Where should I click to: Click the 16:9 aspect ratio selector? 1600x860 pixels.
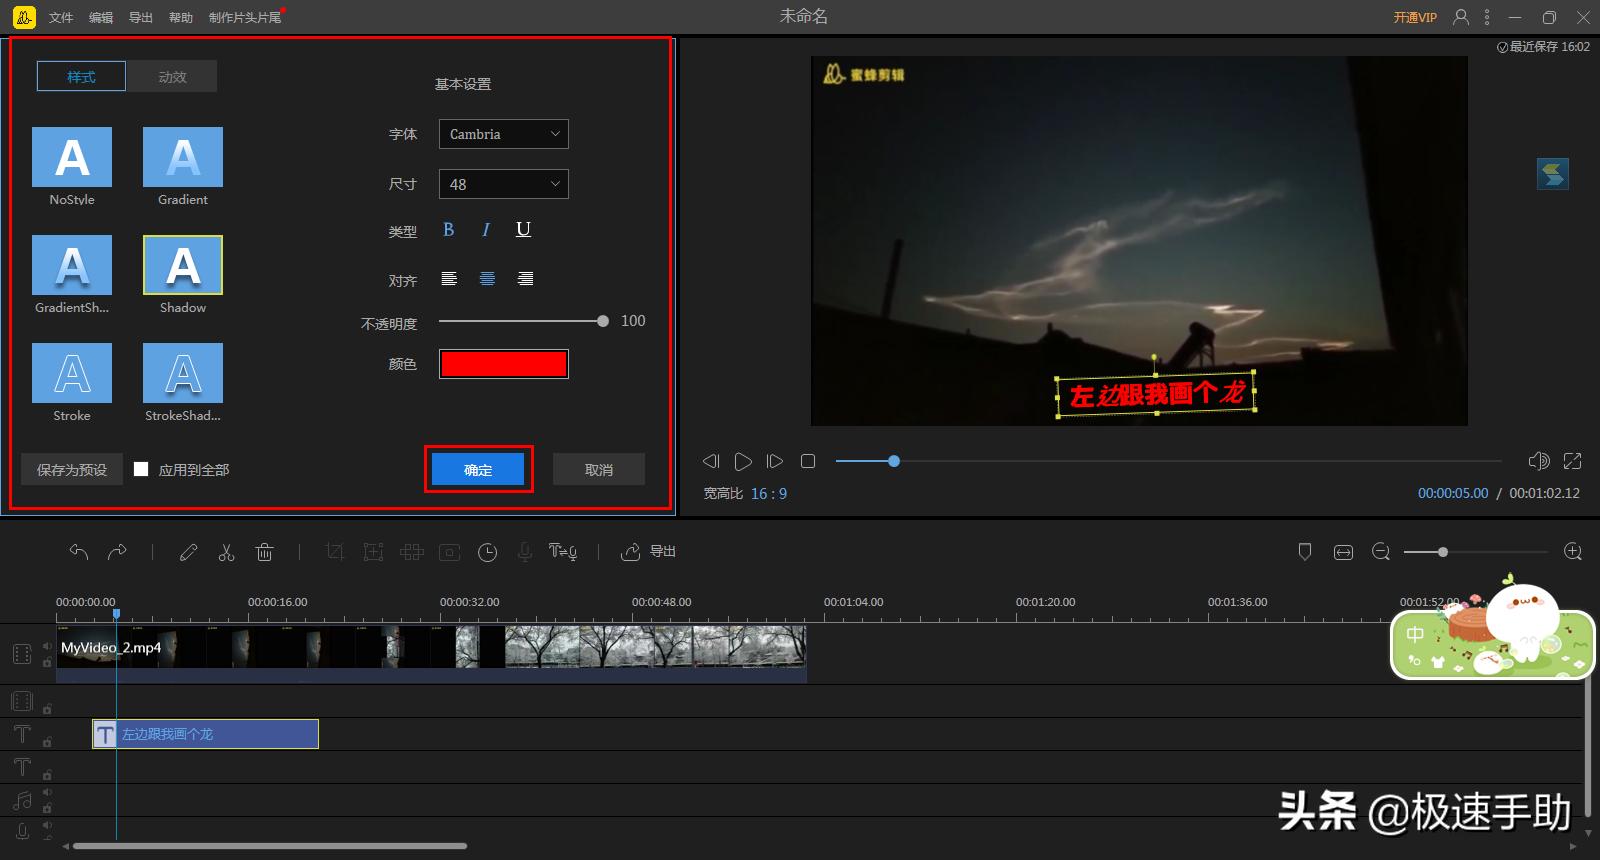[x=768, y=494]
